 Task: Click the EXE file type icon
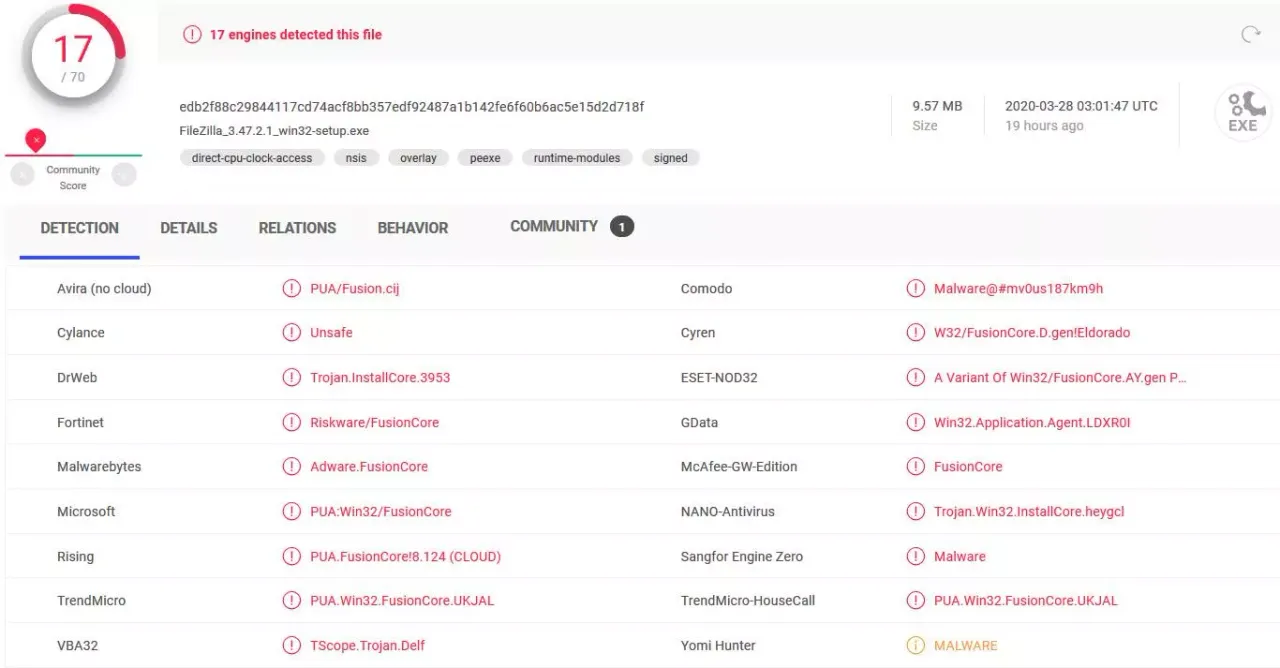pyautogui.click(x=1243, y=112)
